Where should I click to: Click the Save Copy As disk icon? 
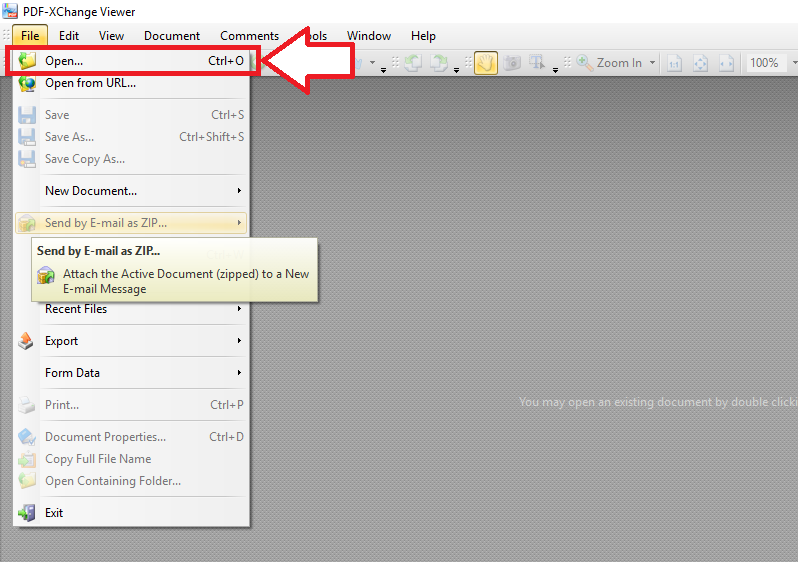point(27,159)
